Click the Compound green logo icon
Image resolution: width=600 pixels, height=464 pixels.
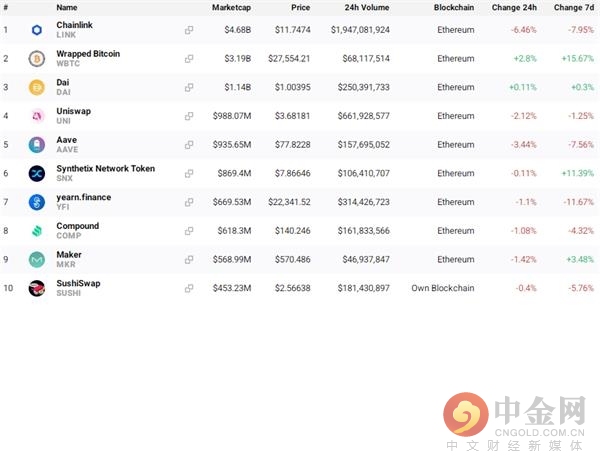(37, 231)
